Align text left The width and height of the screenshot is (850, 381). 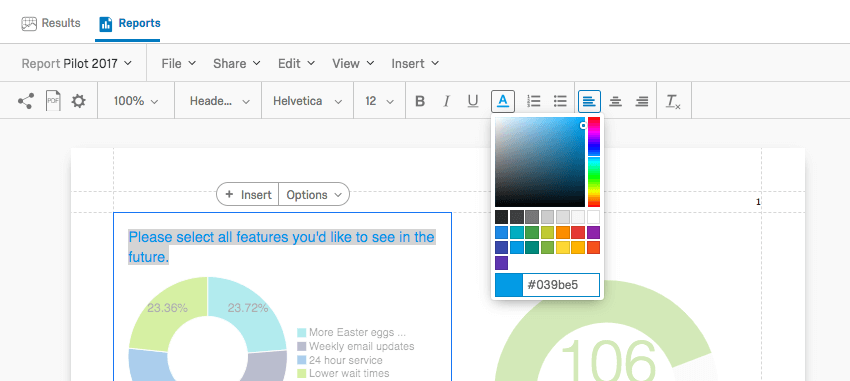[589, 101]
